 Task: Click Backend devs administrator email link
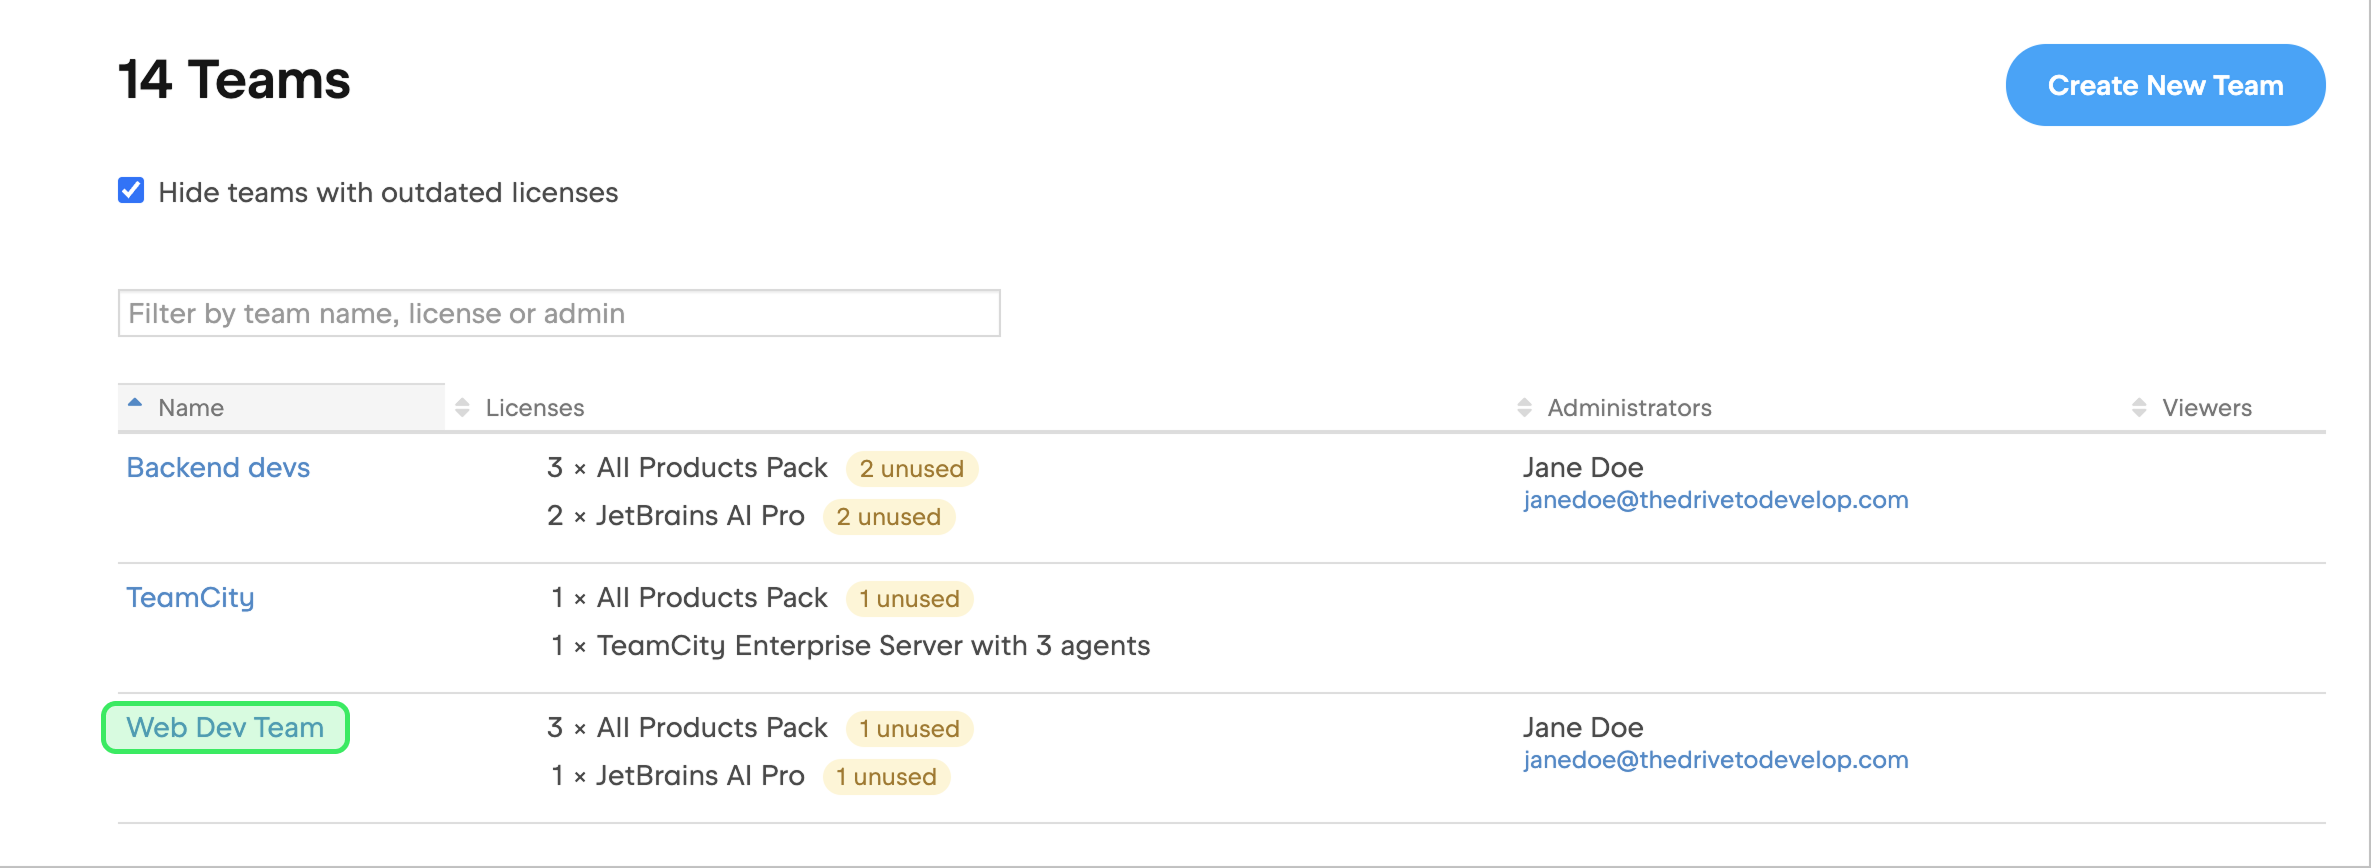tap(1715, 500)
